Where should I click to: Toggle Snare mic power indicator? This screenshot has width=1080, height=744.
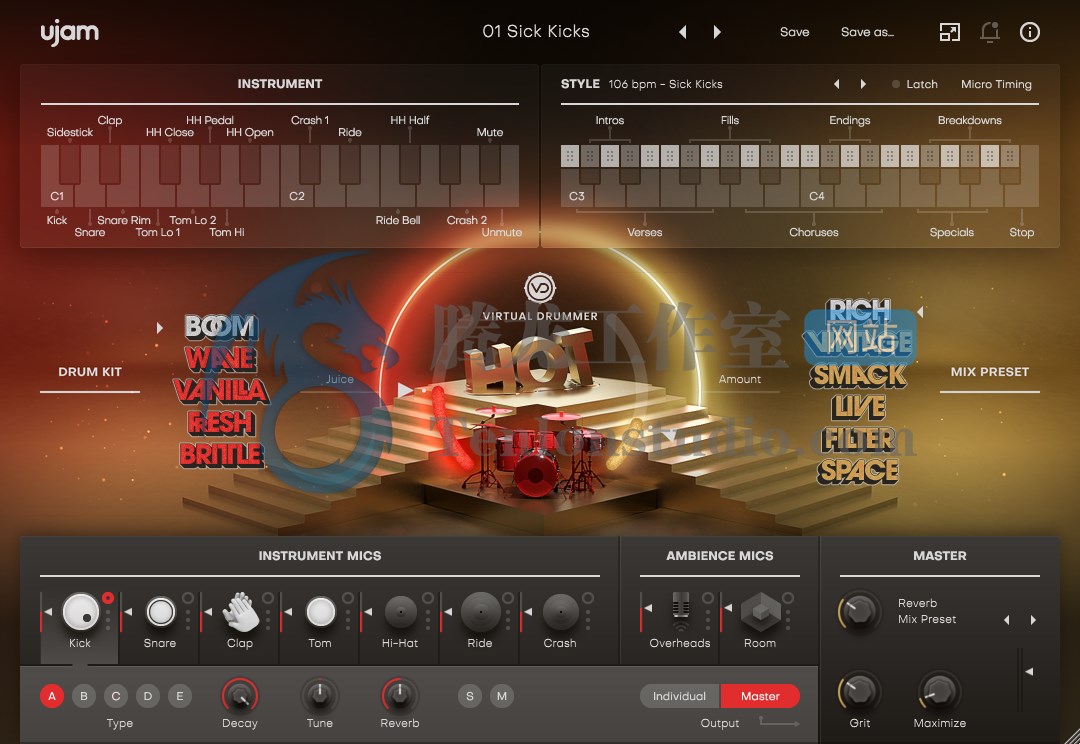tap(188, 598)
